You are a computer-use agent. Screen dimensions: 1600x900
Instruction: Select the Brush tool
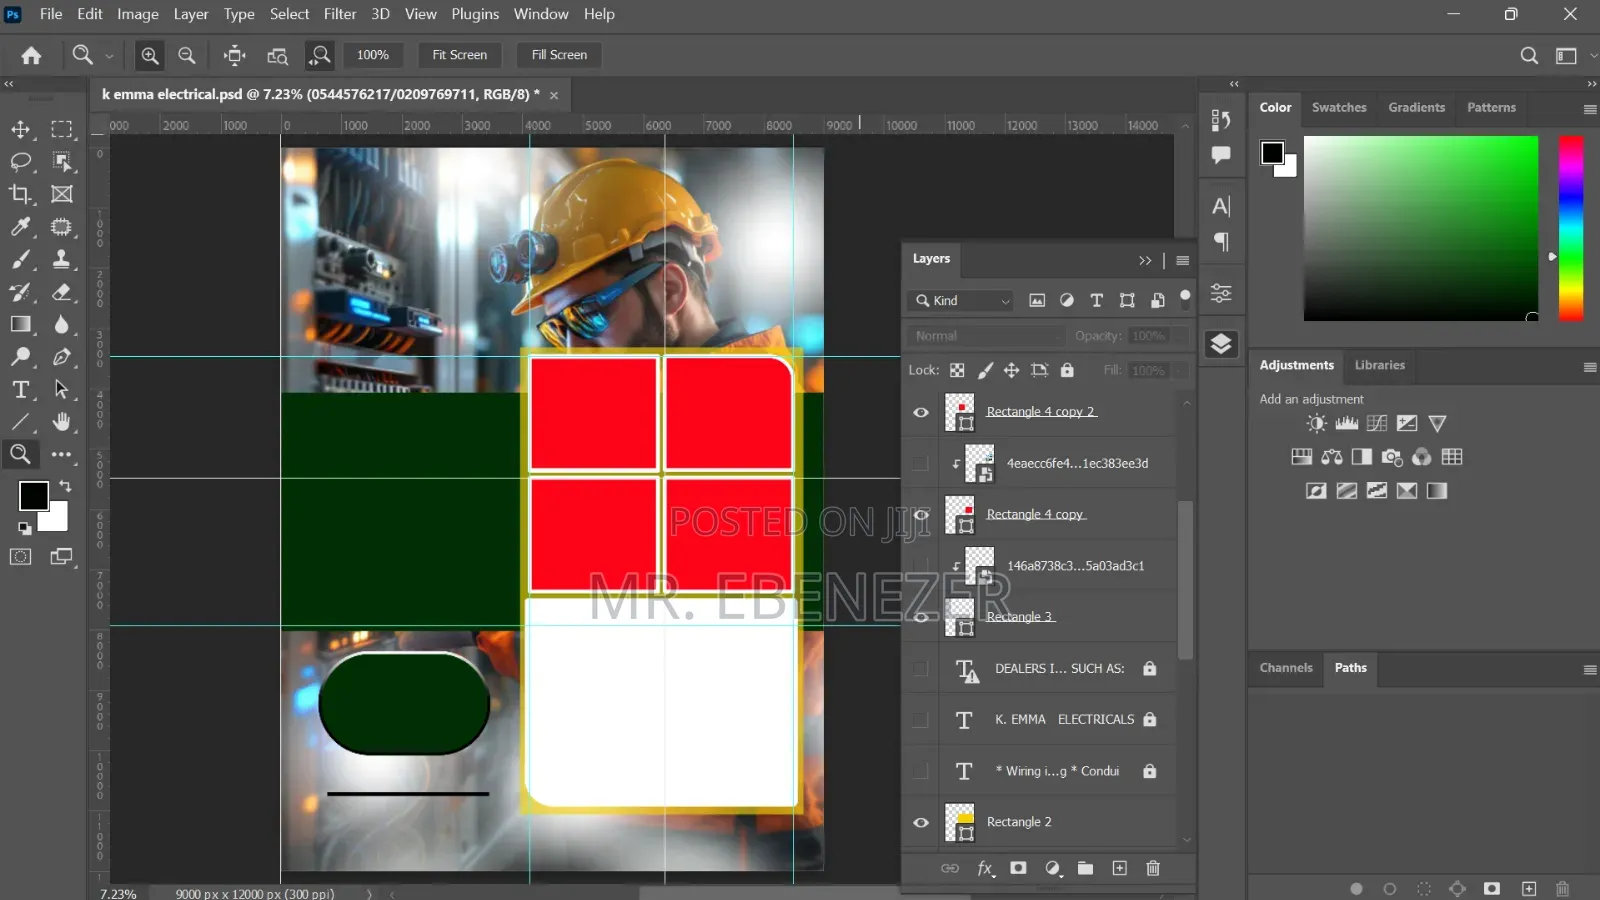click(x=20, y=259)
